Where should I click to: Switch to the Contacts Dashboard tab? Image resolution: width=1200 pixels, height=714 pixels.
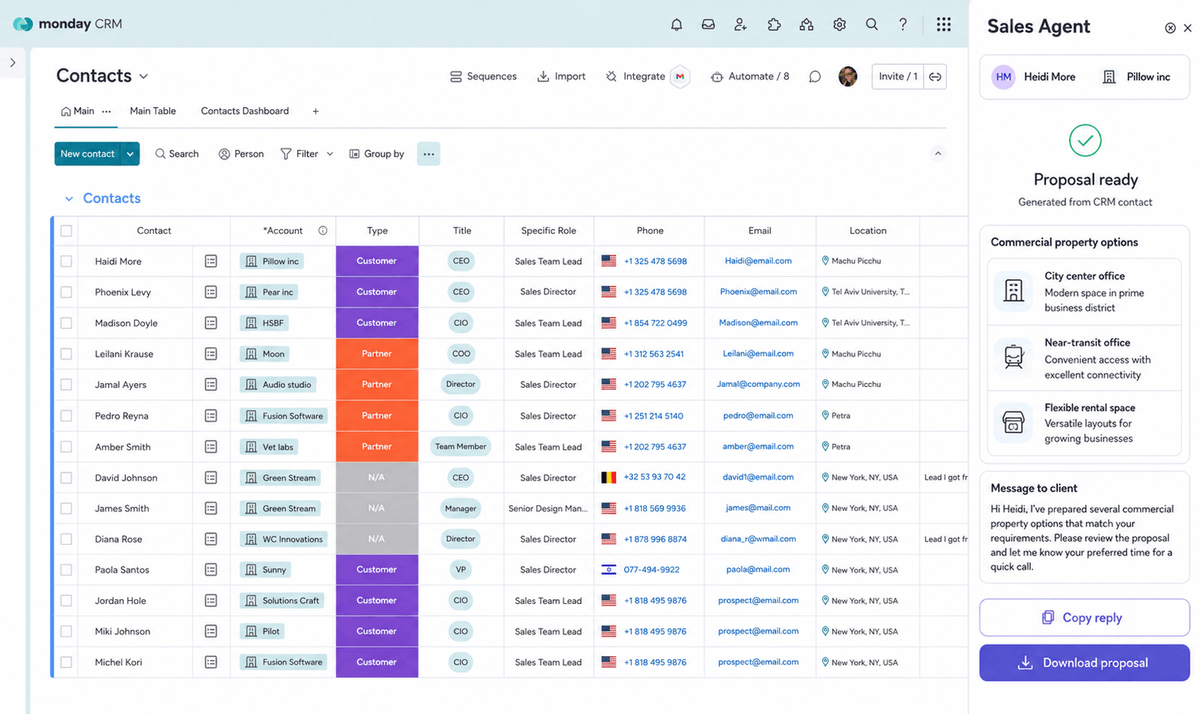(x=245, y=111)
